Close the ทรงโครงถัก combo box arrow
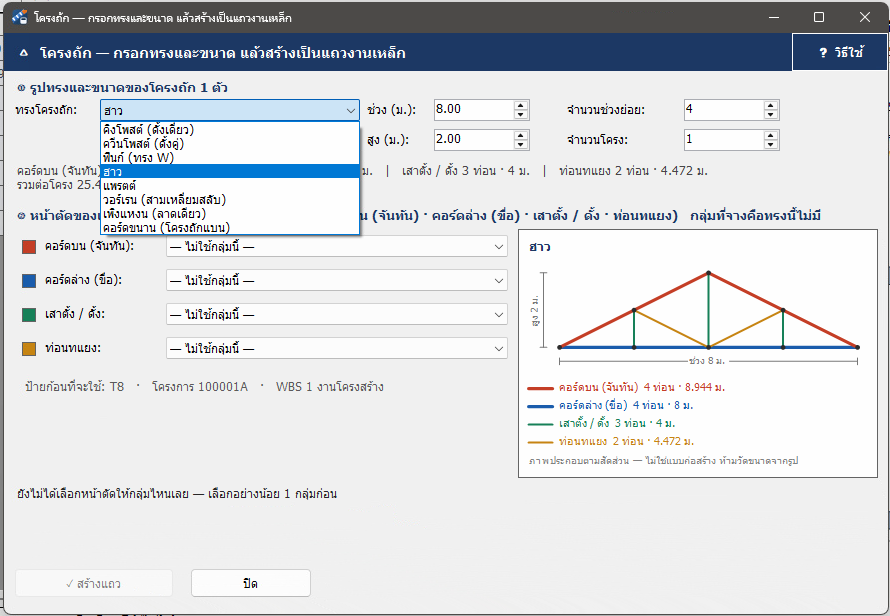Image resolution: width=890 pixels, height=616 pixels. 351,110
